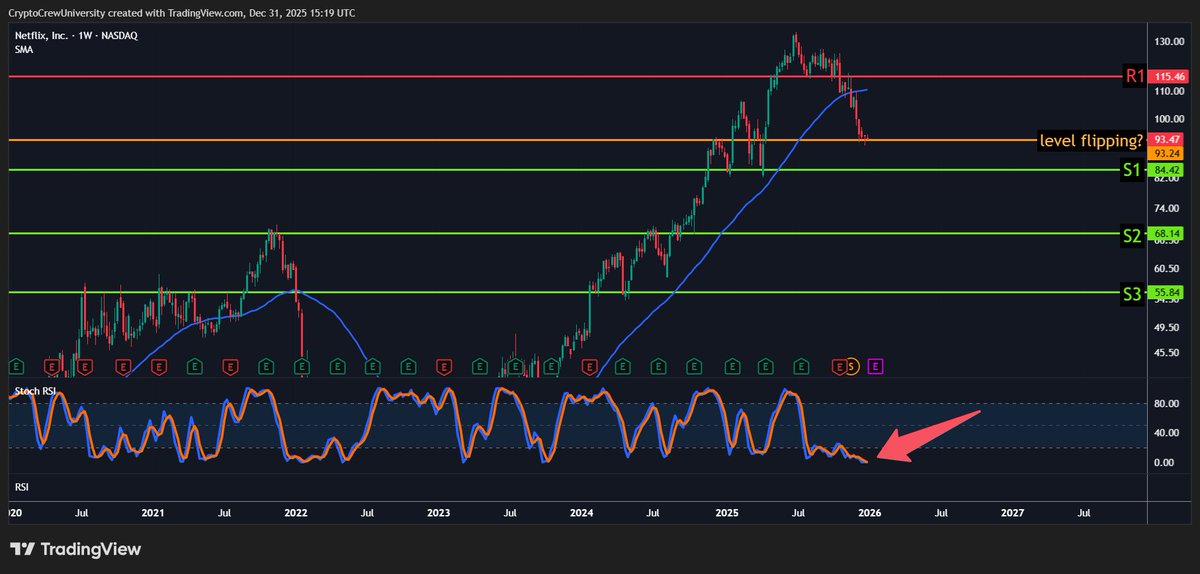Viewport: 1200px width, 574px height.
Task: Select the S3 support label
Action: pos(1132,294)
